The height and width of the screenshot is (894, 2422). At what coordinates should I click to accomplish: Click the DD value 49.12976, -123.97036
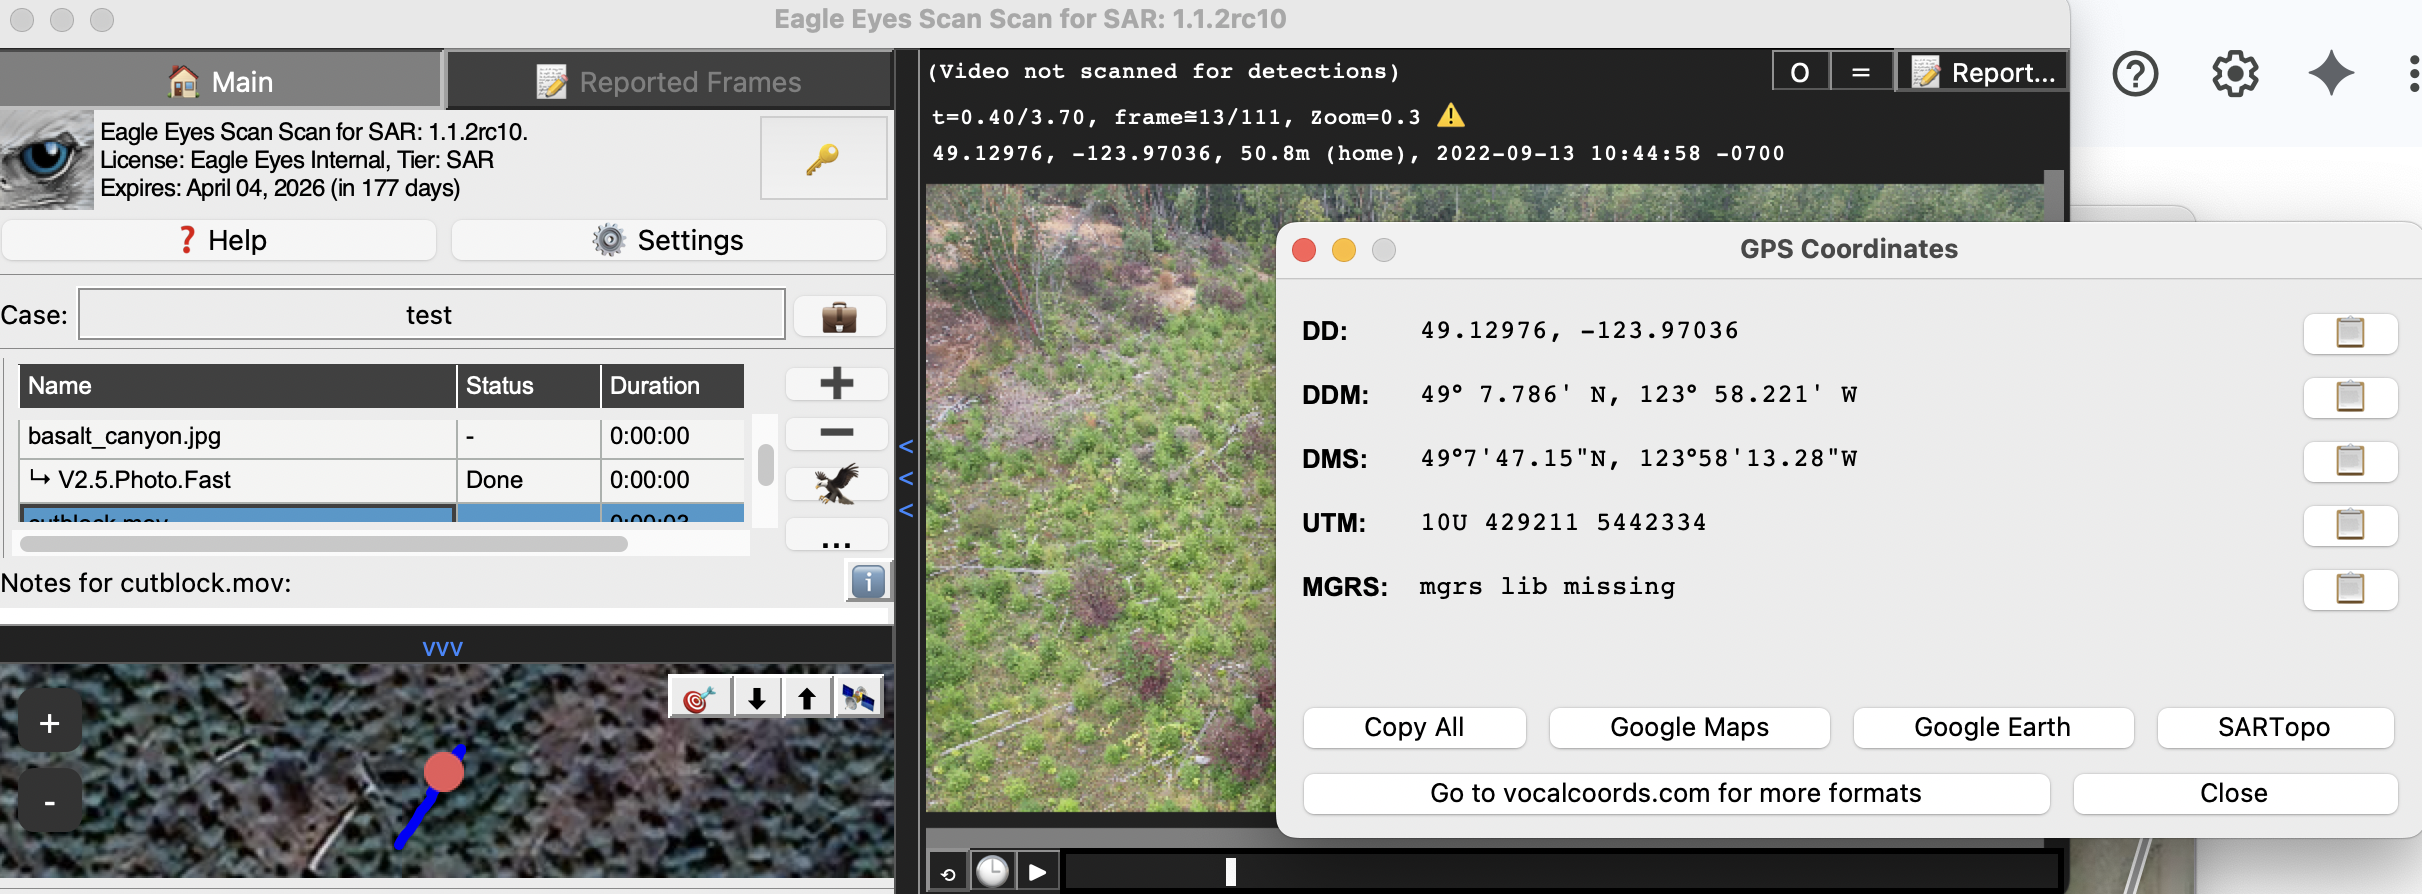(x=1579, y=330)
